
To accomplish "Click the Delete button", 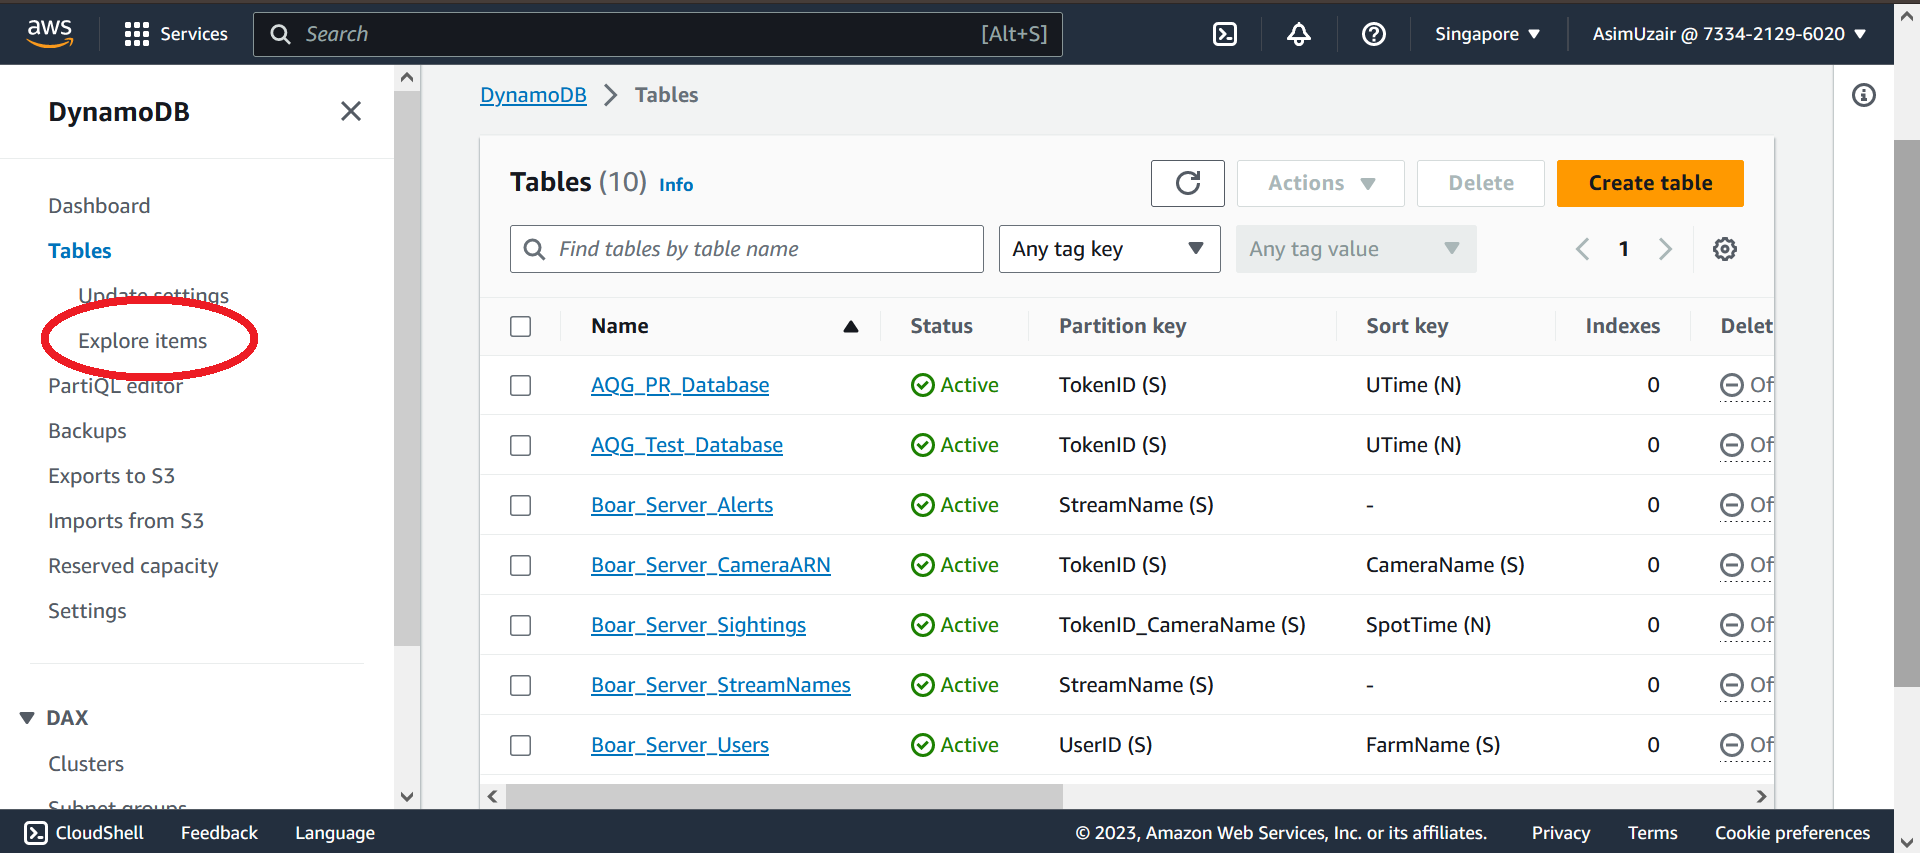I will (1481, 183).
